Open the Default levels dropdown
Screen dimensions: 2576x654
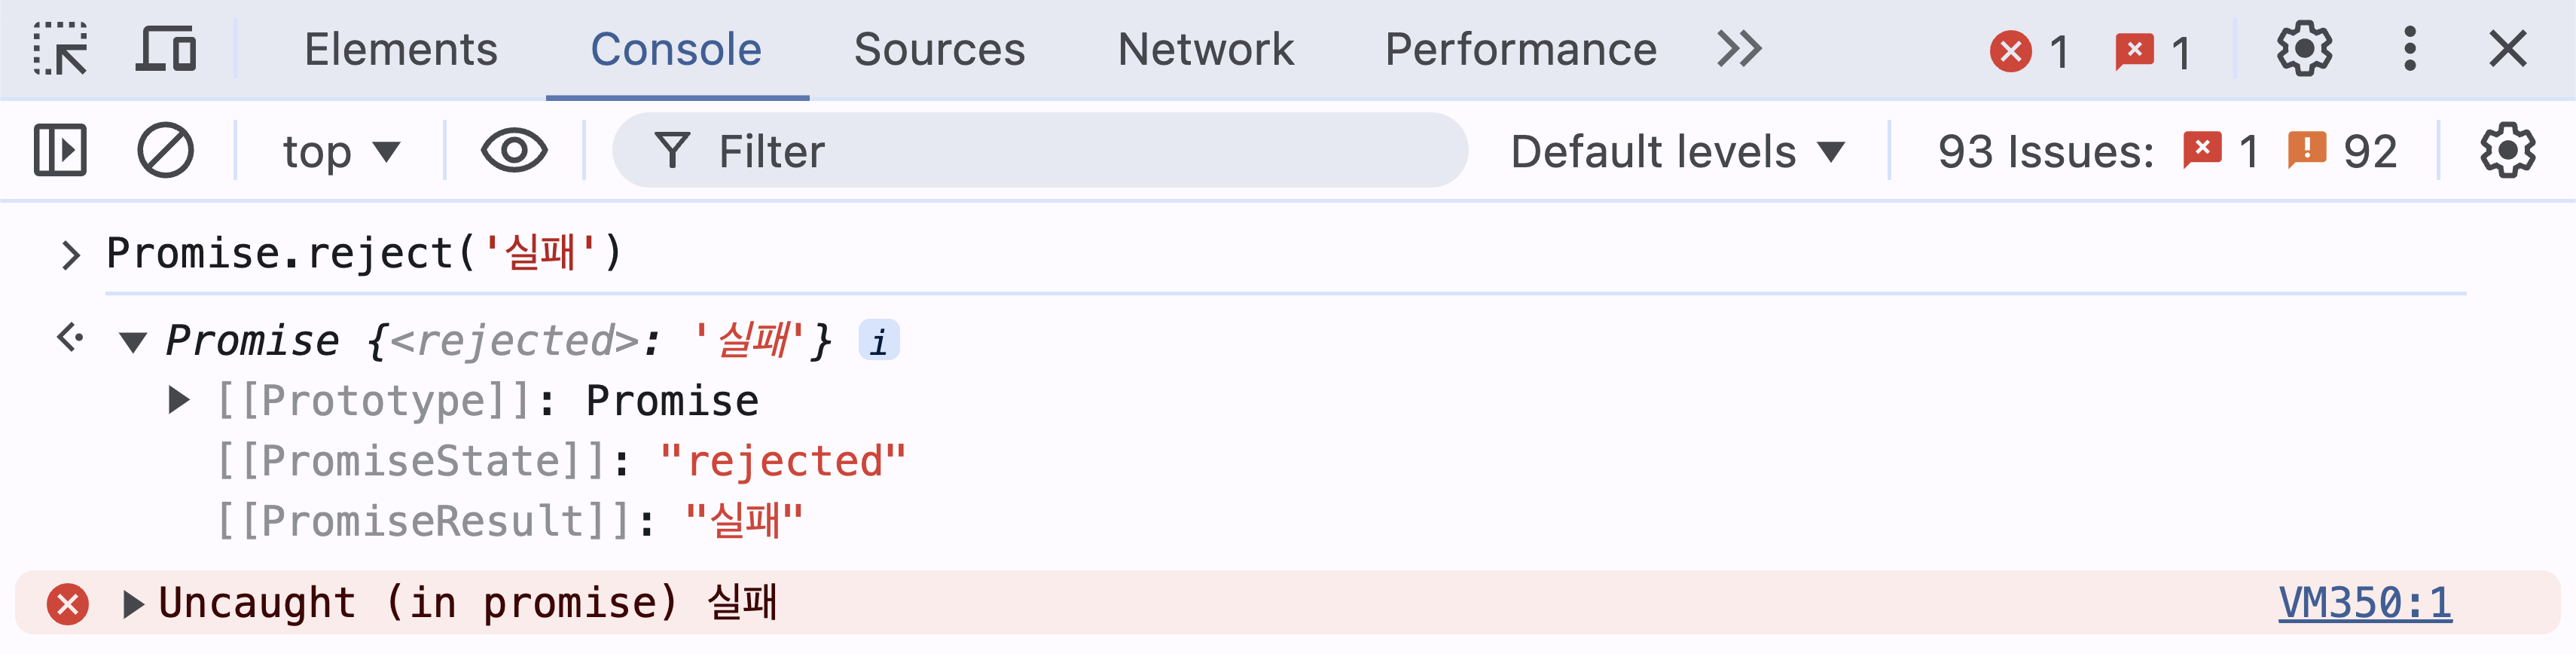coord(1677,152)
